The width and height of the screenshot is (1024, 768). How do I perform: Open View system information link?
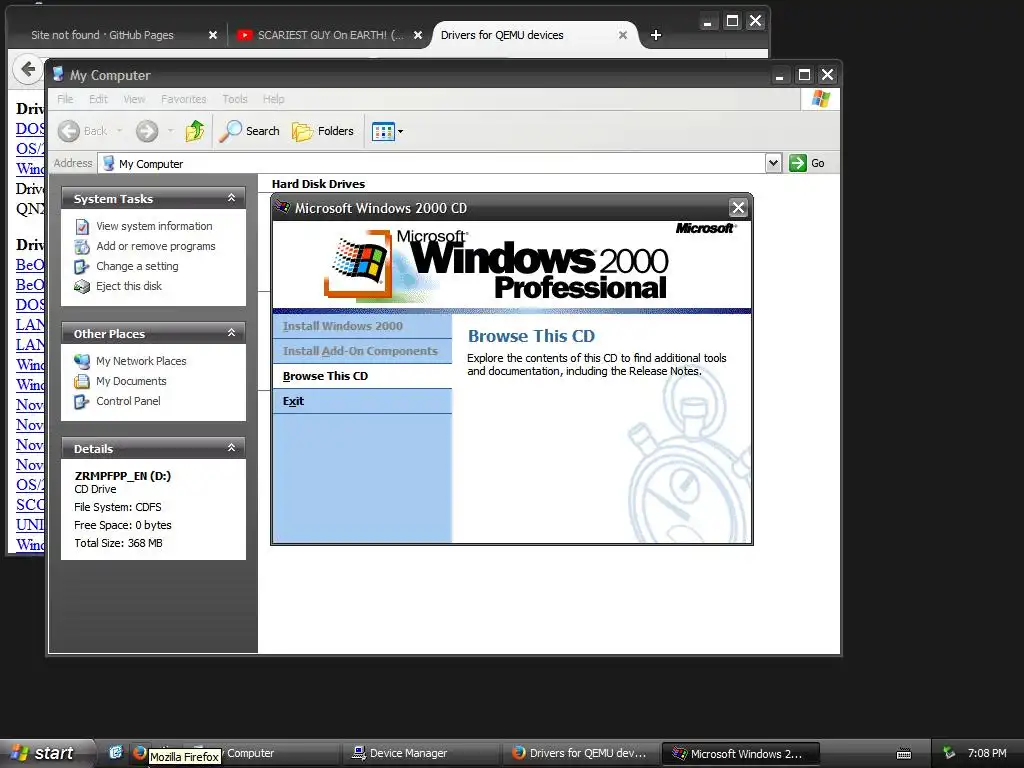point(154,226)
